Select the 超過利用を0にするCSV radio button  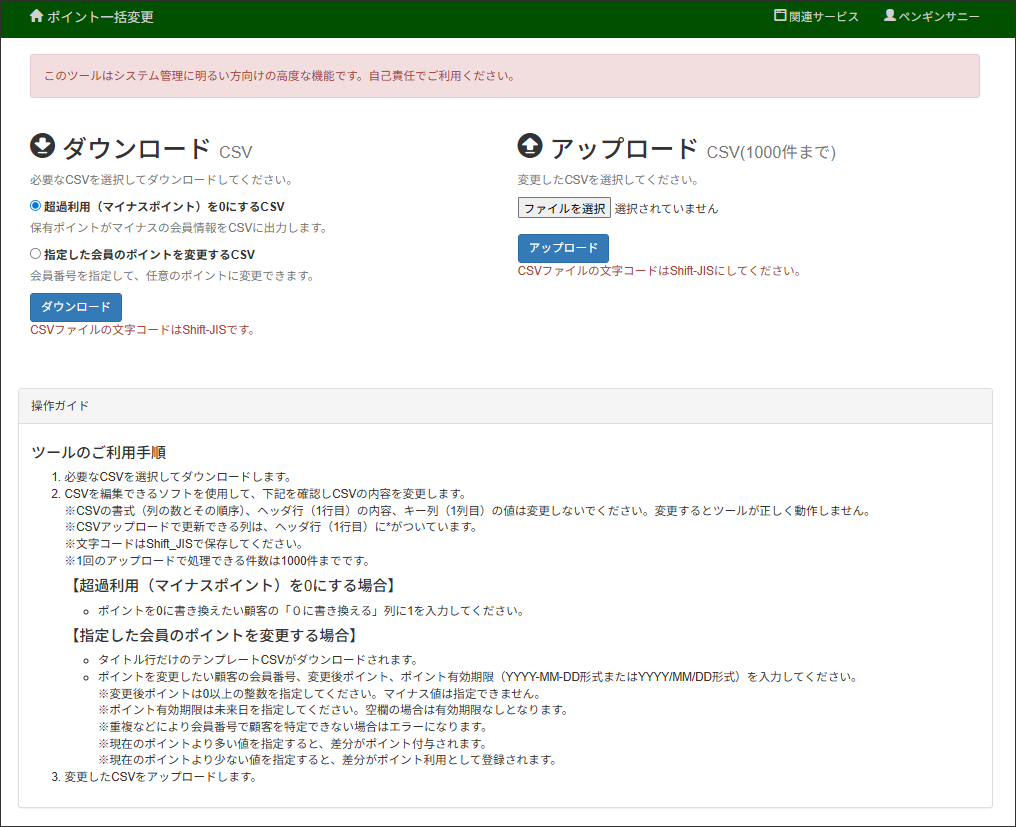click(36, 206)
